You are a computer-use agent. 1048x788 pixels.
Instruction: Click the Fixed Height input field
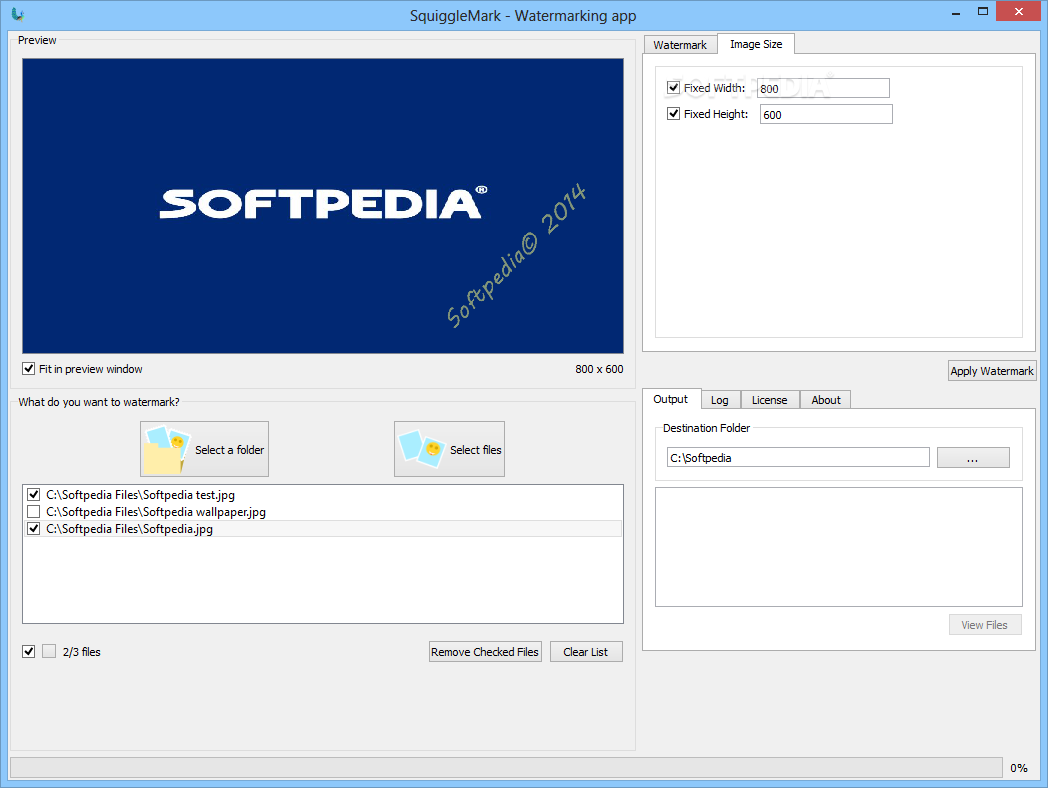point(825,114)
